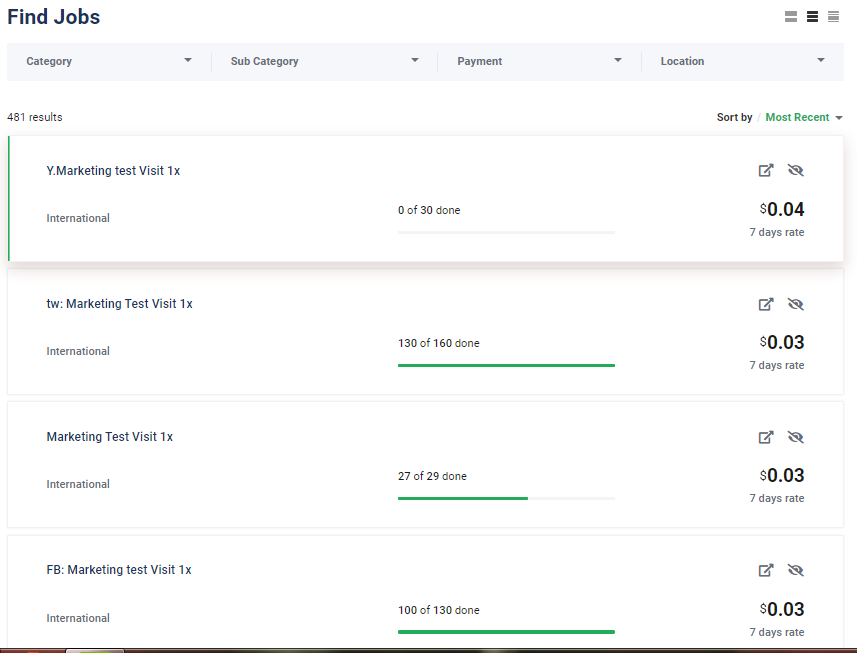Hide the tw: Marketing Test Visit job
The height and width of the screenshot is (653, 857).
point(795,304)
